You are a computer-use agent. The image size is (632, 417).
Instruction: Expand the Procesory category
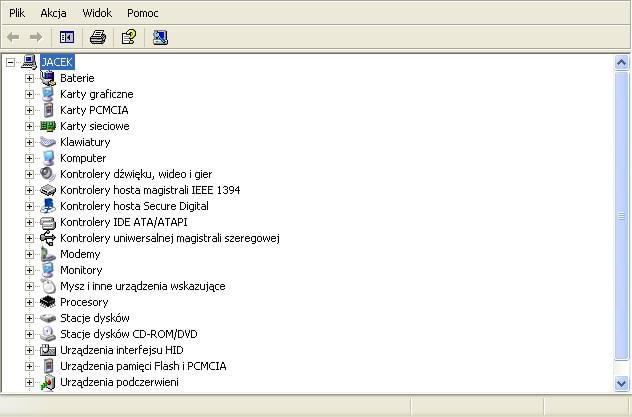point(29,302)
